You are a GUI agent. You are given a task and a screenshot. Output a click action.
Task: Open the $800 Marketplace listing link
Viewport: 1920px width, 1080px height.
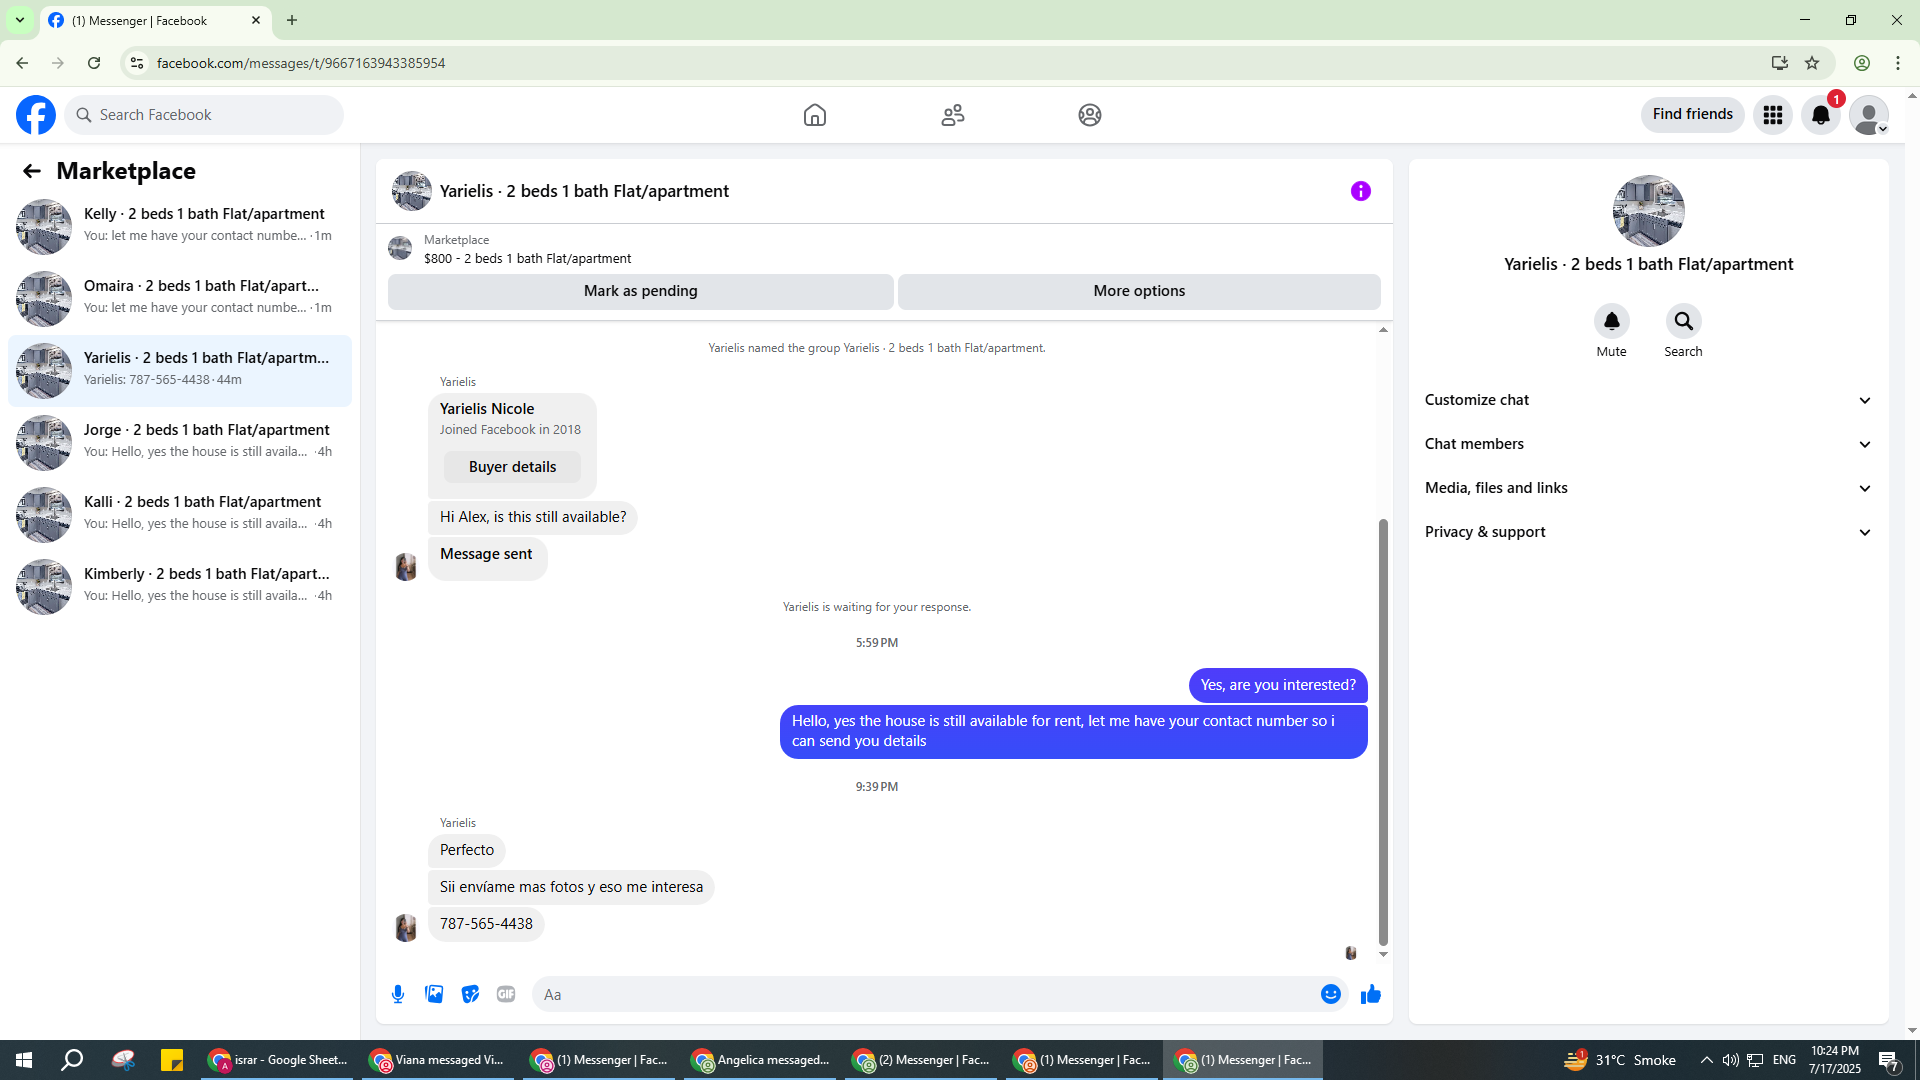coord(527,259)
